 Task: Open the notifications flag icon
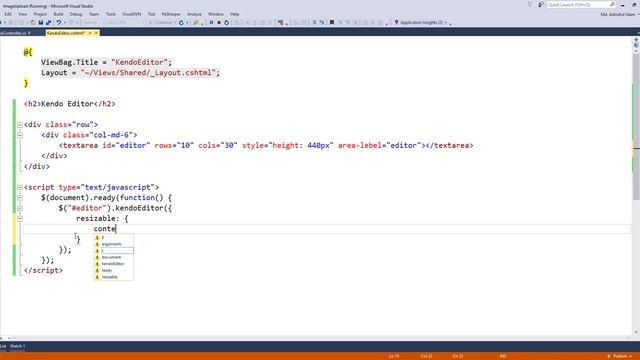530,4
